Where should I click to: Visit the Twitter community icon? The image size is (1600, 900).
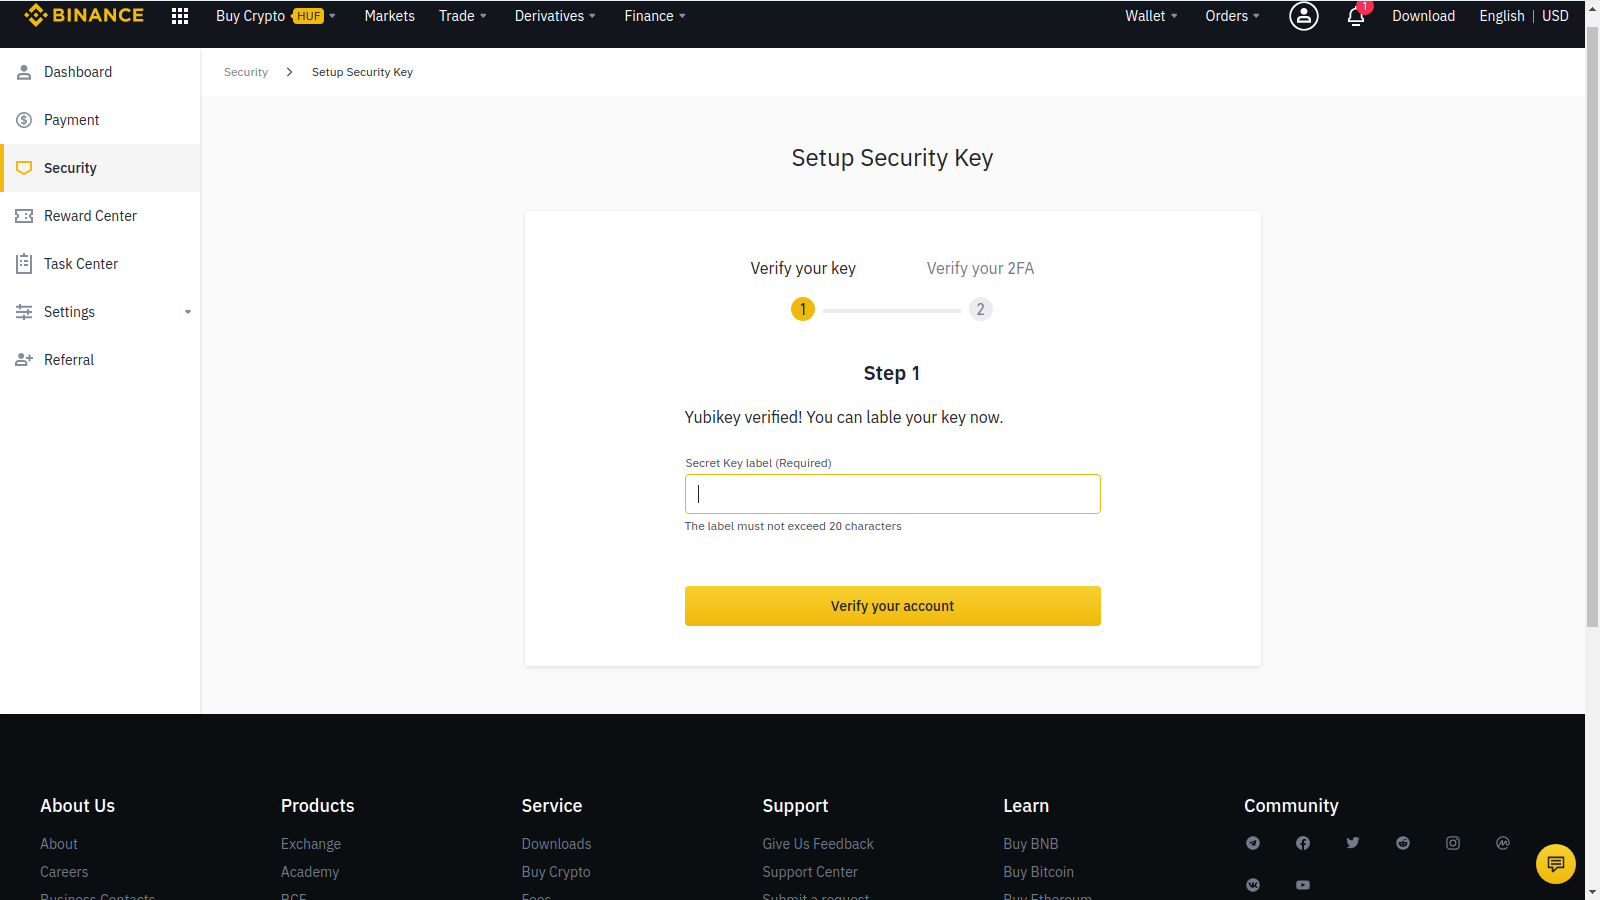tap(1353, 843)
